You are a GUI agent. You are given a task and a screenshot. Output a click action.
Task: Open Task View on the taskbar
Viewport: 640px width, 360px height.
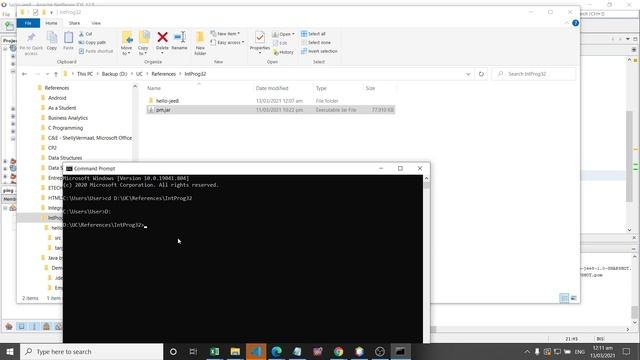[193, 352]
